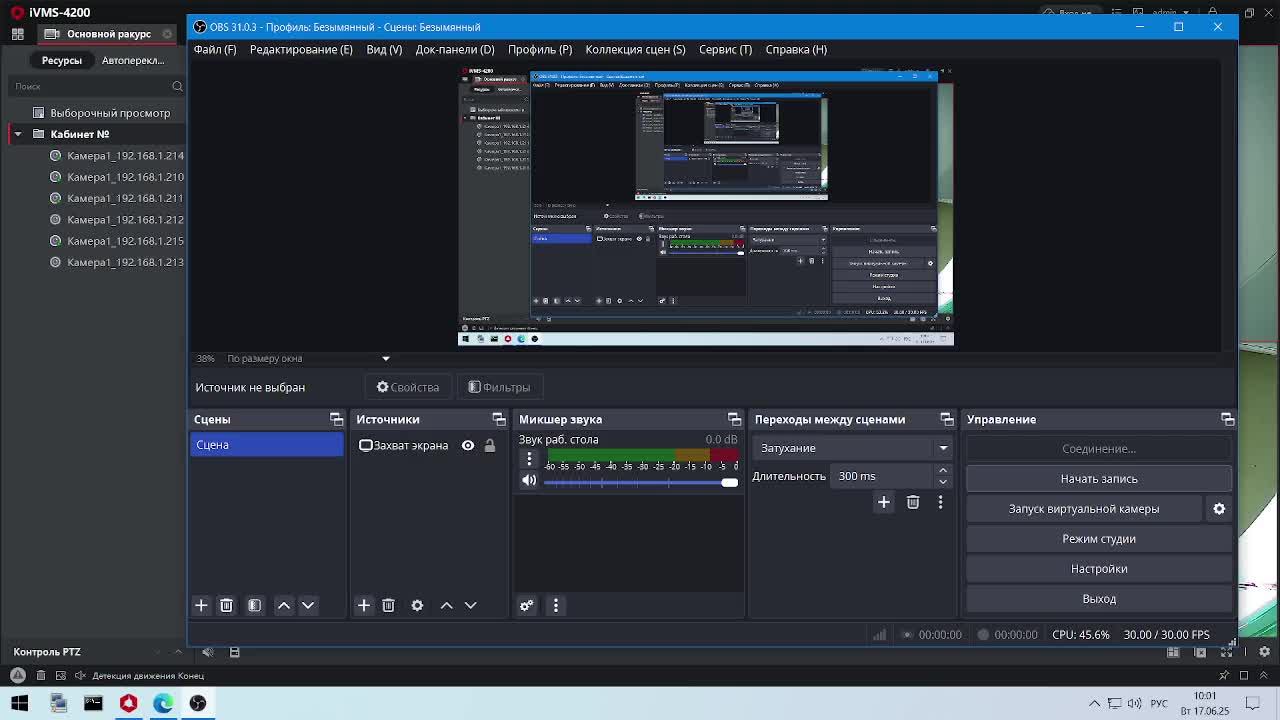Image resolution: width=1280 pixels, height=720 pixels.
Task: Open the Коллекция сцен (S) menu
Action: click(x=635, y=49)
